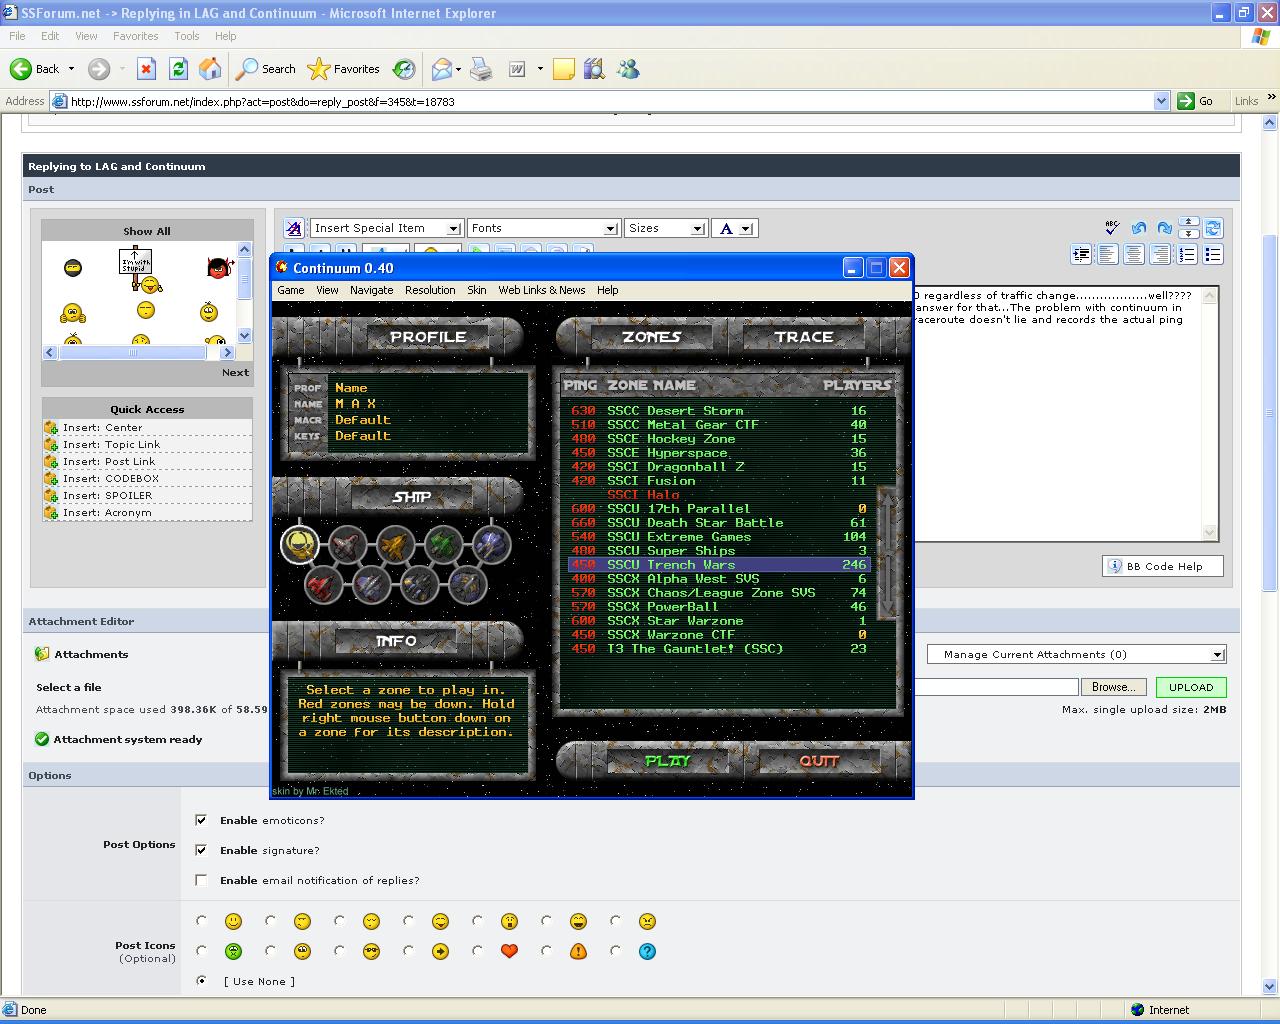Open the Mail icon dropdown arrow
This screenshot has height=1024, width=1280.
click(x=458, y=69)
